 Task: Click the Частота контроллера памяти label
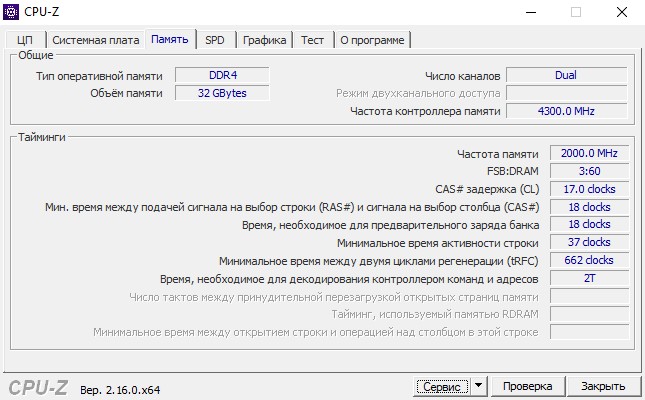(425, 112)
